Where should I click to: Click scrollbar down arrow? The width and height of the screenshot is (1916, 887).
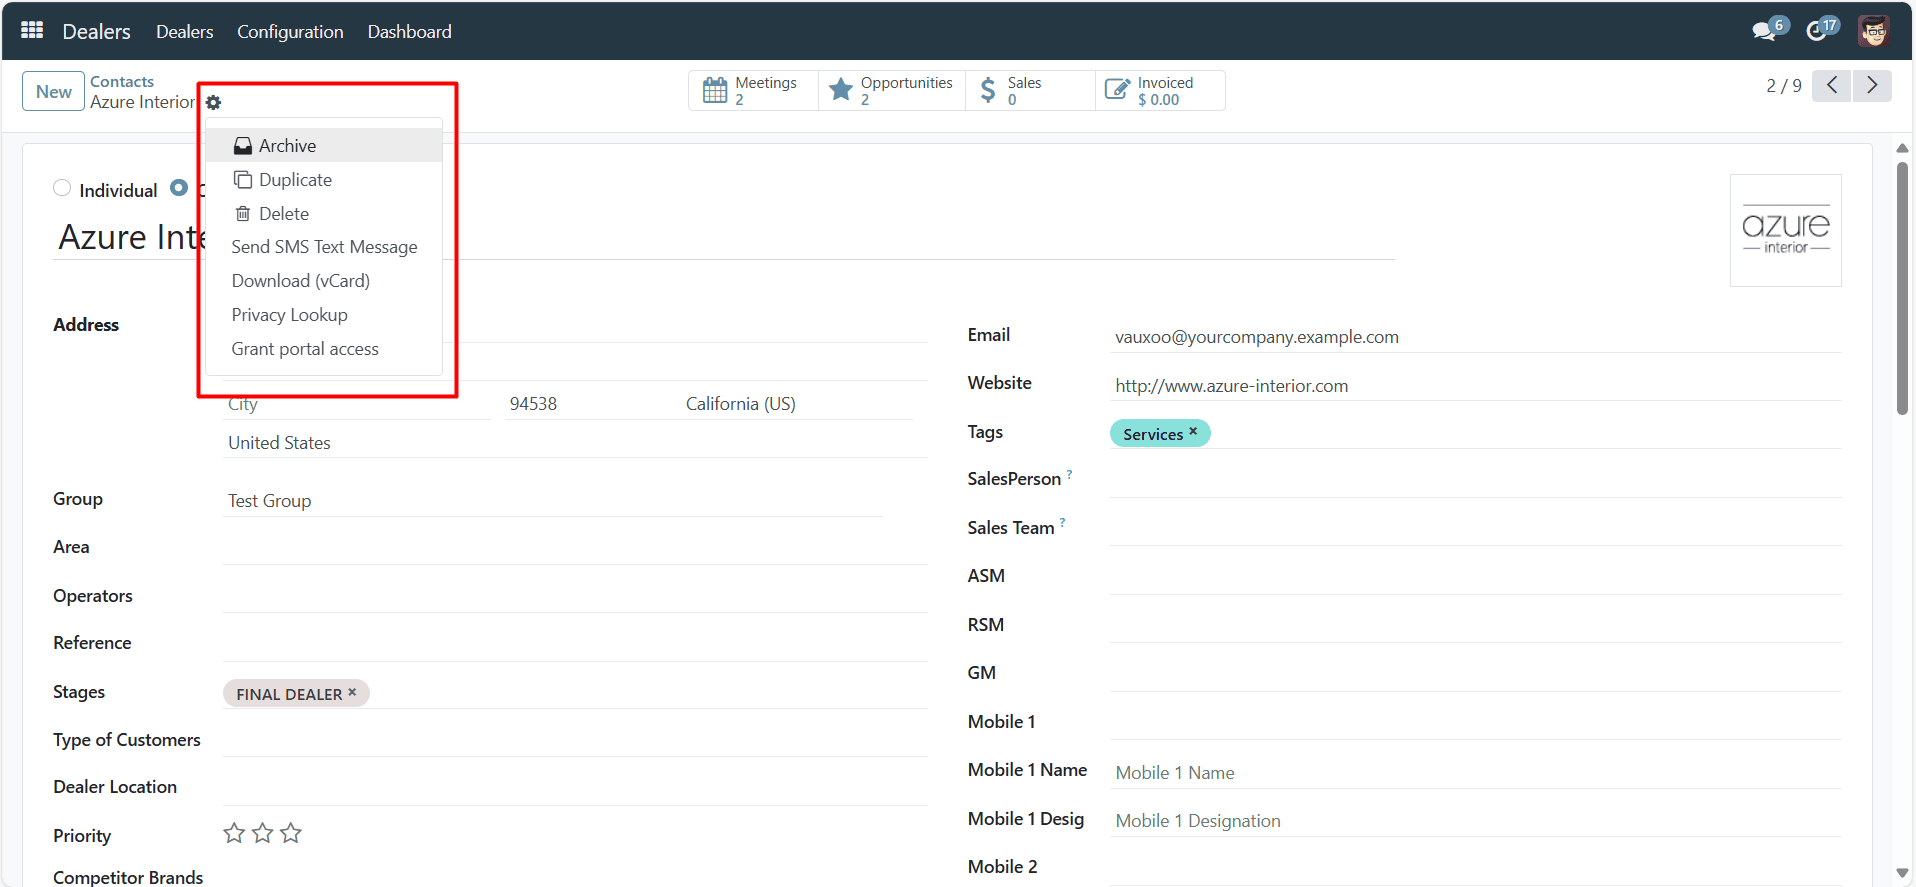[x=1902, y=873]
